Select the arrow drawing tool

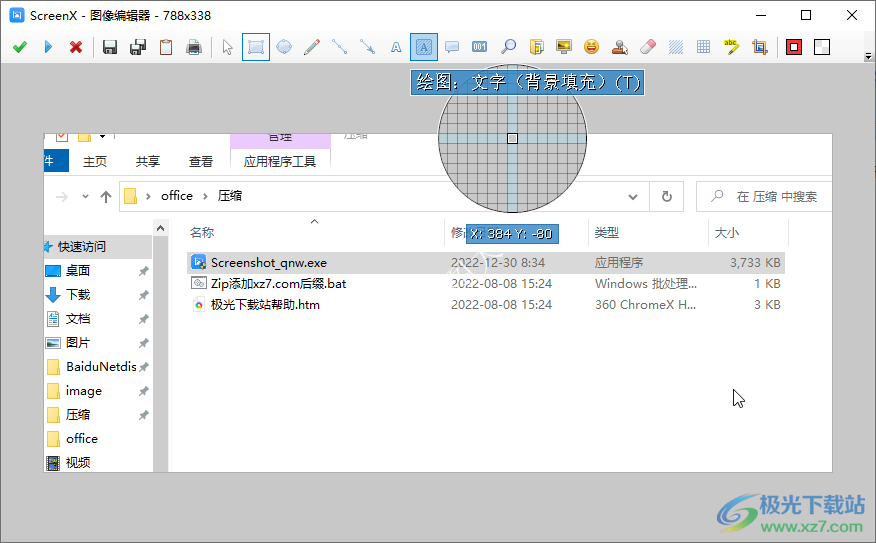pos(368,47)
